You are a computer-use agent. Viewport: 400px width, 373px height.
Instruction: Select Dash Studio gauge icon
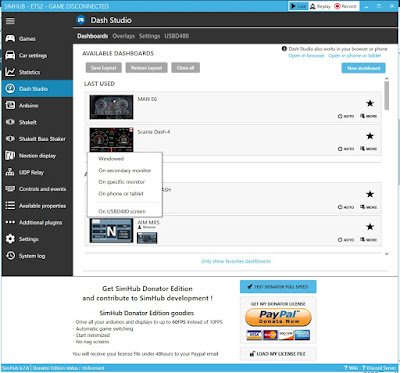click(x=10, y=89)
